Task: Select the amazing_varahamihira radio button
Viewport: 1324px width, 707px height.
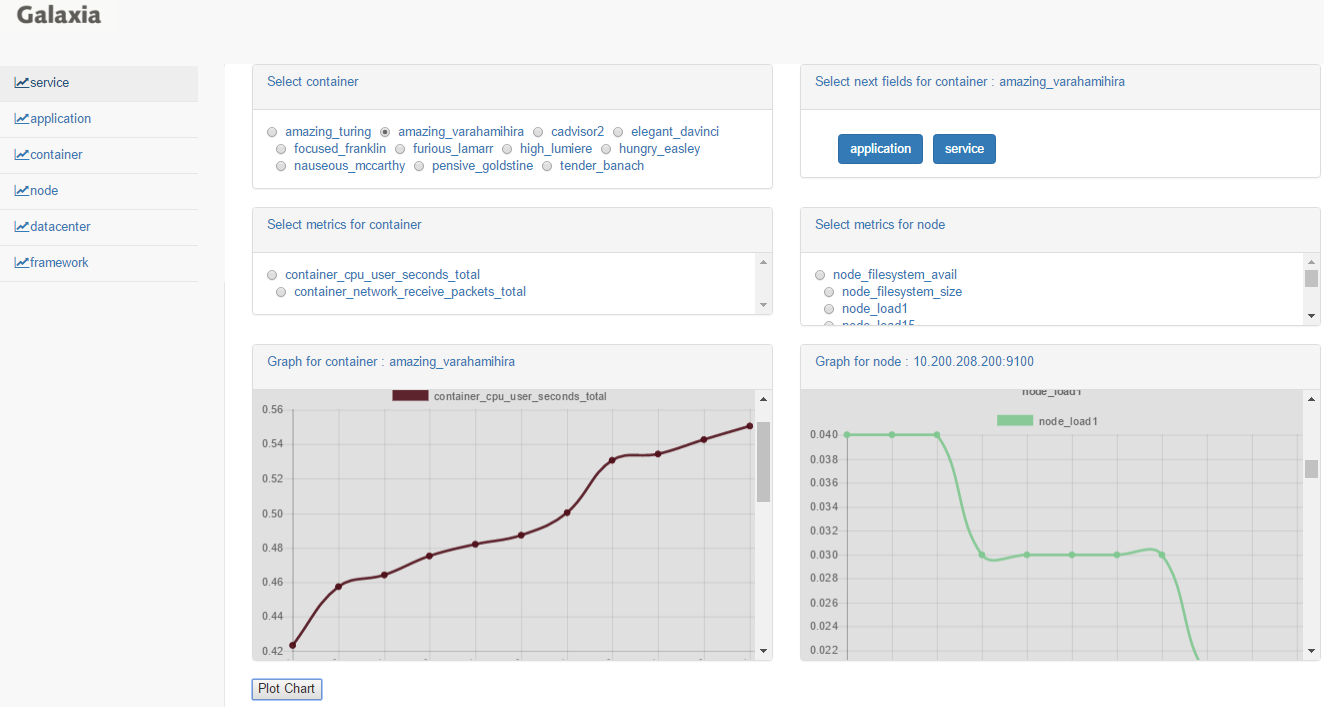Action: (385, 132)
